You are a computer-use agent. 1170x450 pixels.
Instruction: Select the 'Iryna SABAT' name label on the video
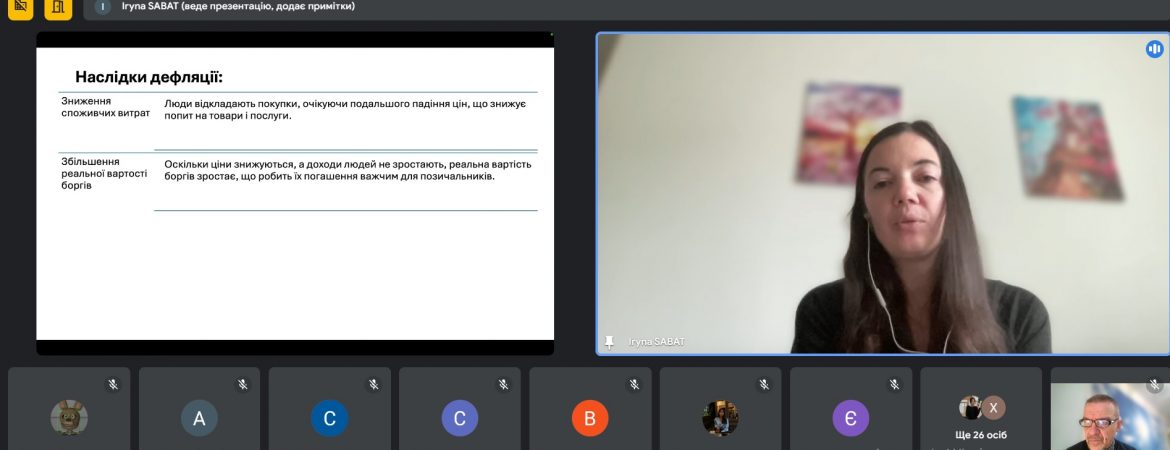point(657,342)
